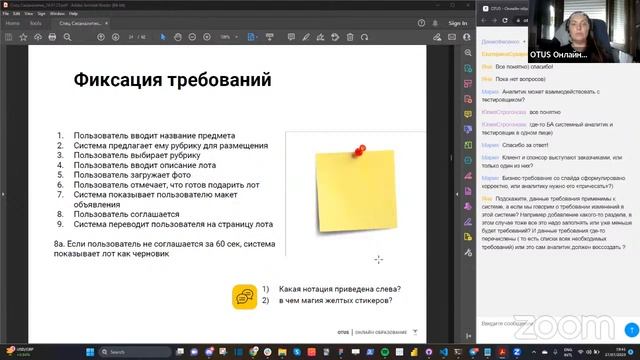Open the help question mark icon
The width and height of the screenshot is (640, 360).
421,23
